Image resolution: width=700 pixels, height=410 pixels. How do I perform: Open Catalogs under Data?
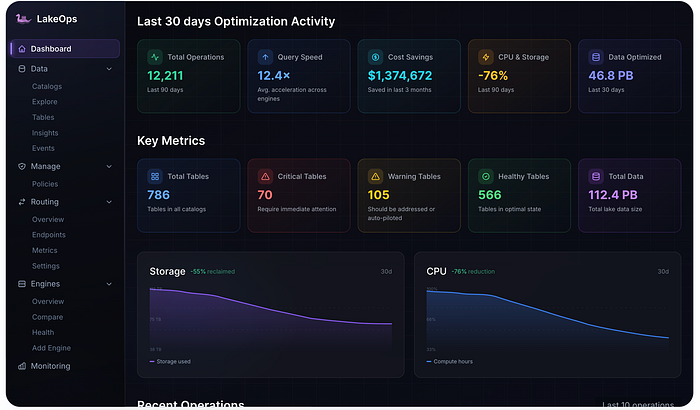click(x=47, y=86)
